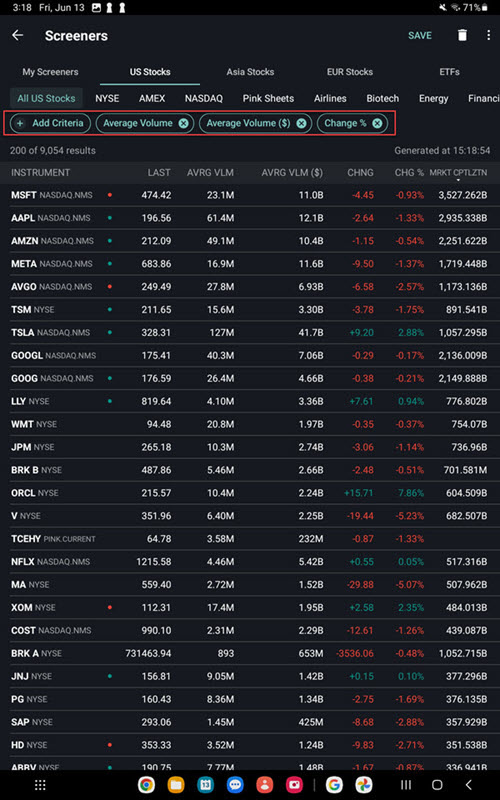
Task: Open the TSLA instrument row
Action: point(249,333)
